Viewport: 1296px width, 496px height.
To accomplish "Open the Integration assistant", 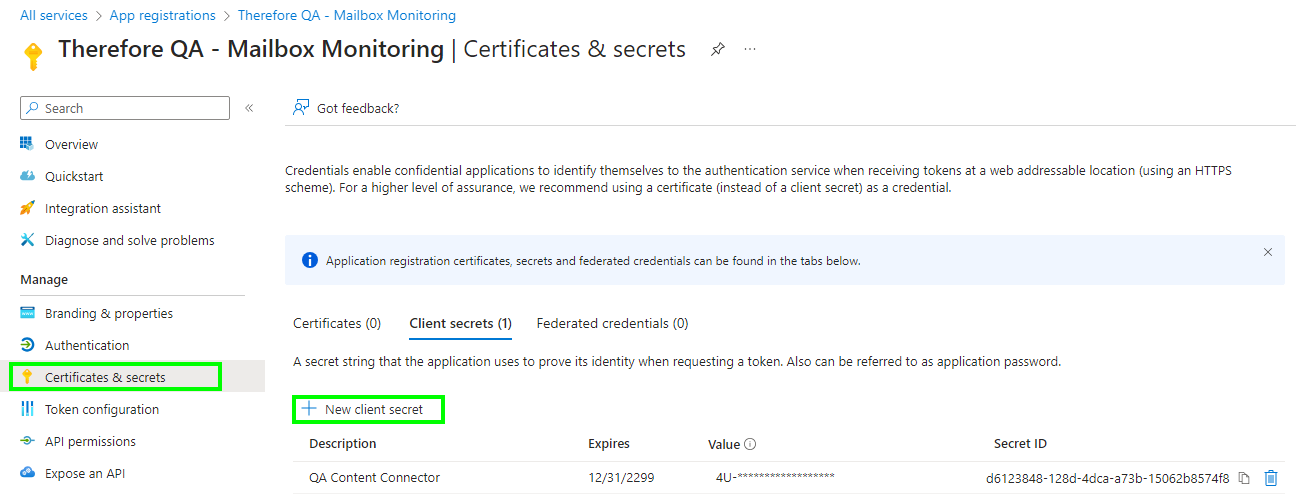I will pos(102,208).
